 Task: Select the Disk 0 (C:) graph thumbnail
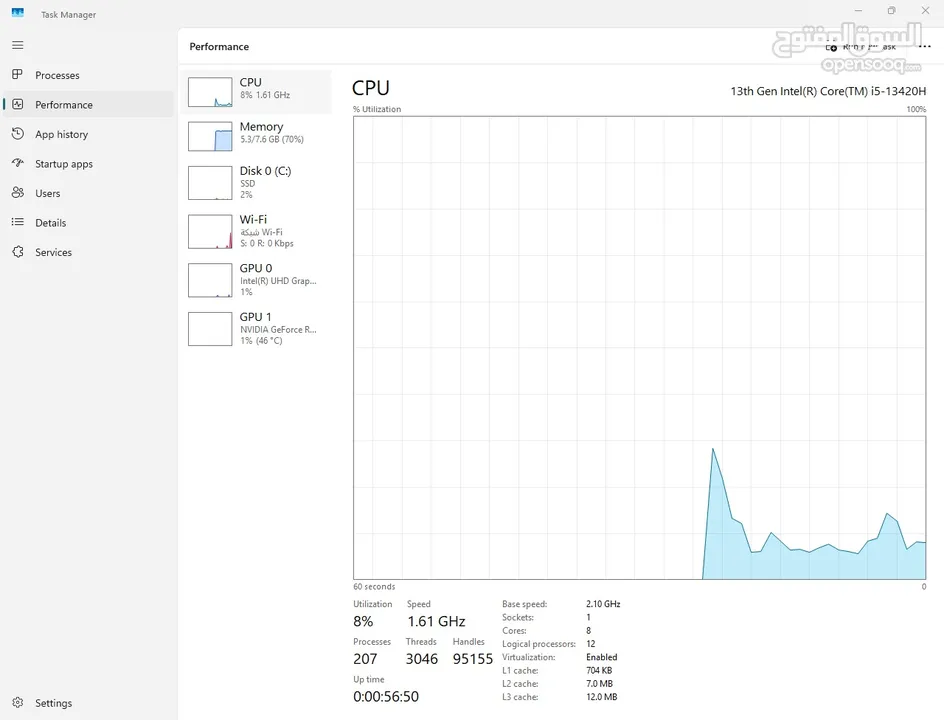[x=210, y=183]
